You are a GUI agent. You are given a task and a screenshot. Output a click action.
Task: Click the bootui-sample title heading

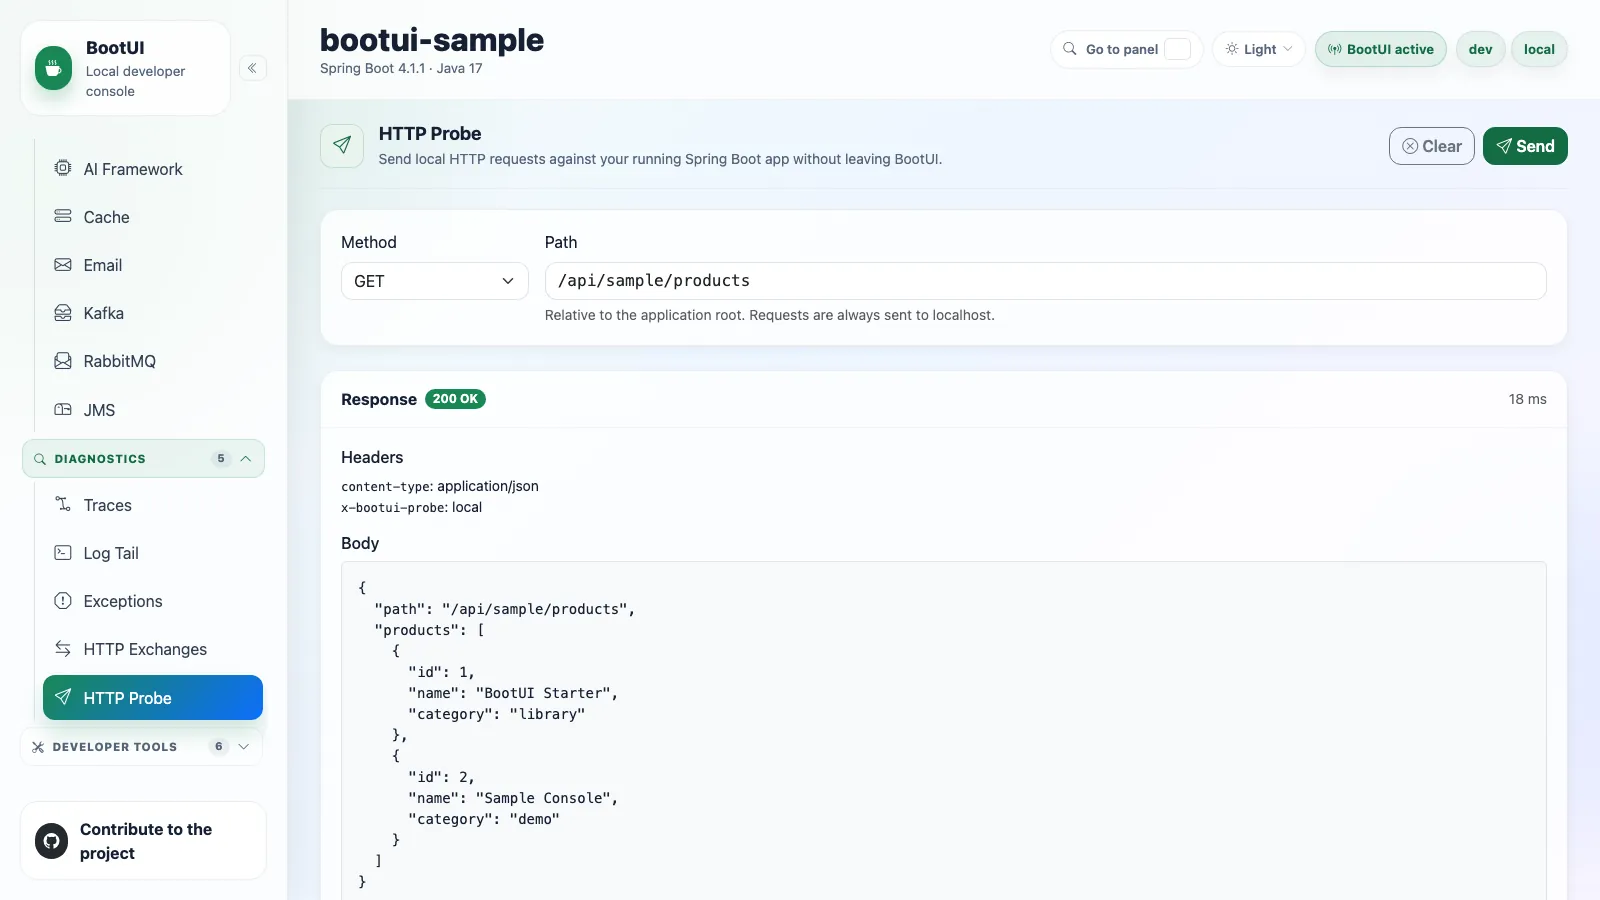click(x=432, y=40)
